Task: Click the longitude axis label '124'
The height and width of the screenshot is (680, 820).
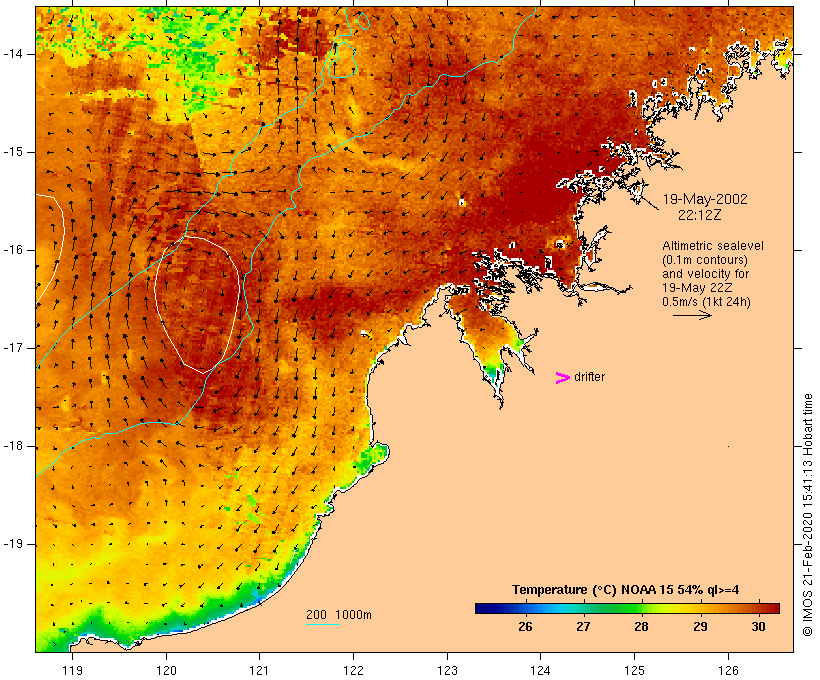Action: (541, 671)
